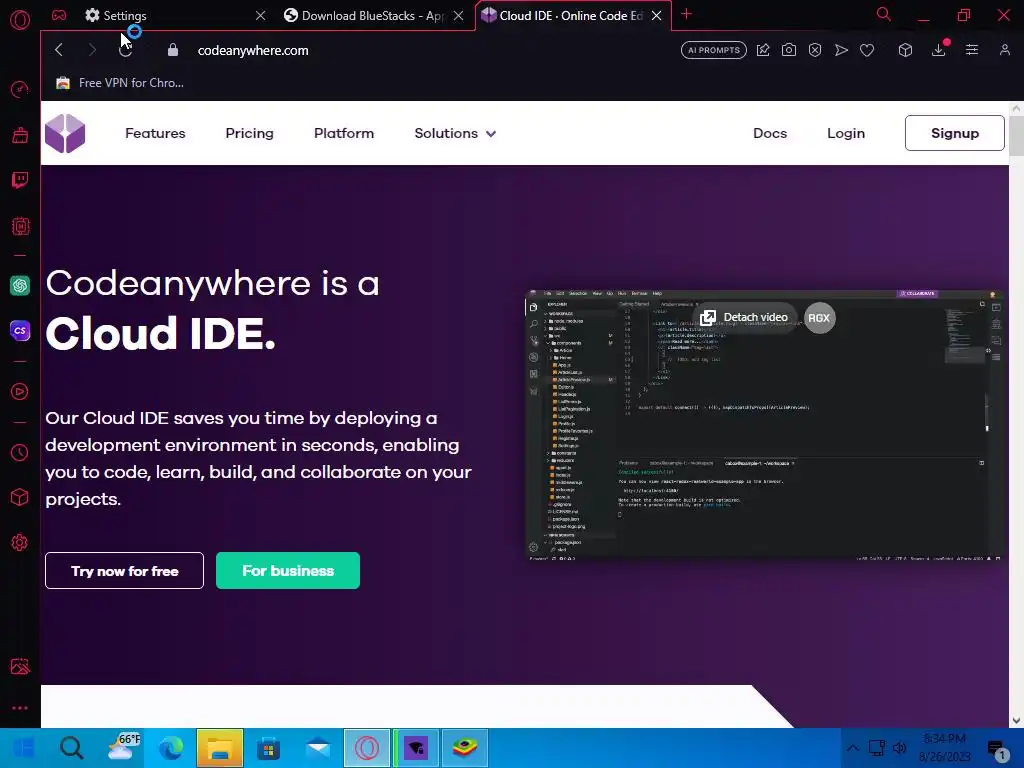Click the codeanywhere.com address bar

253,50
